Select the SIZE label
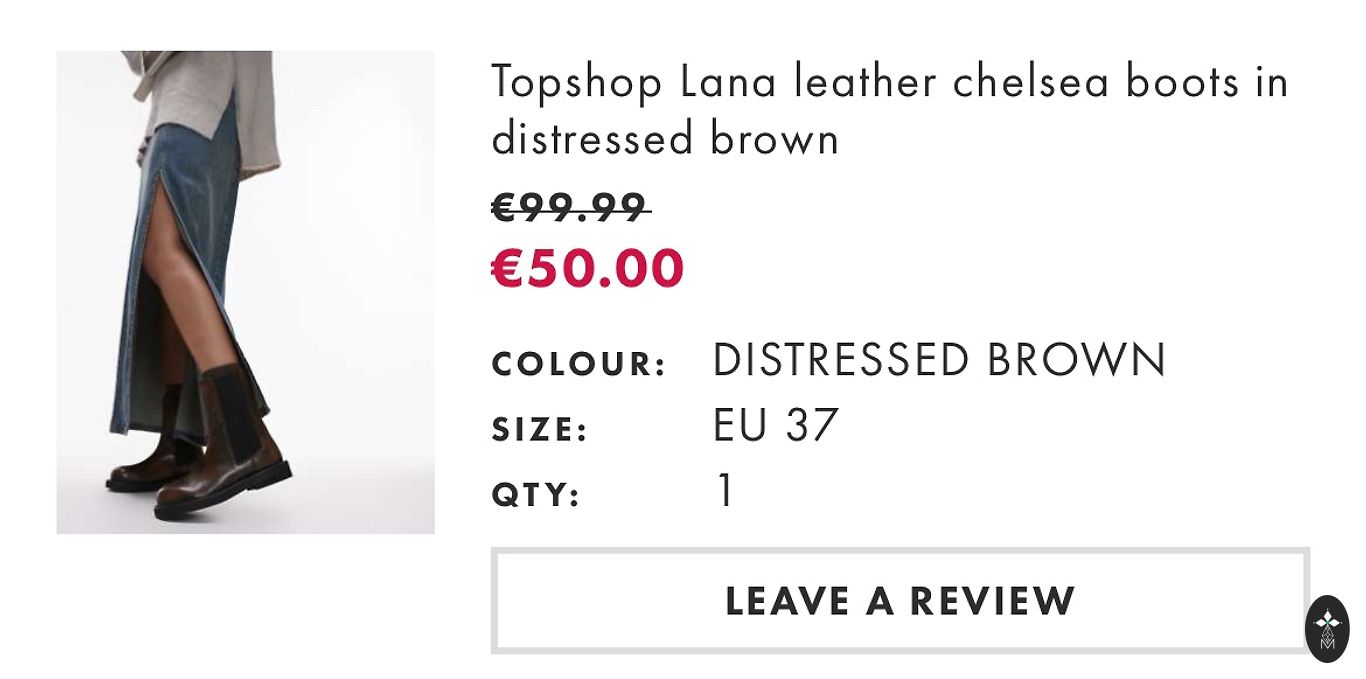The image size is (1366, 679). pos(540,430)
